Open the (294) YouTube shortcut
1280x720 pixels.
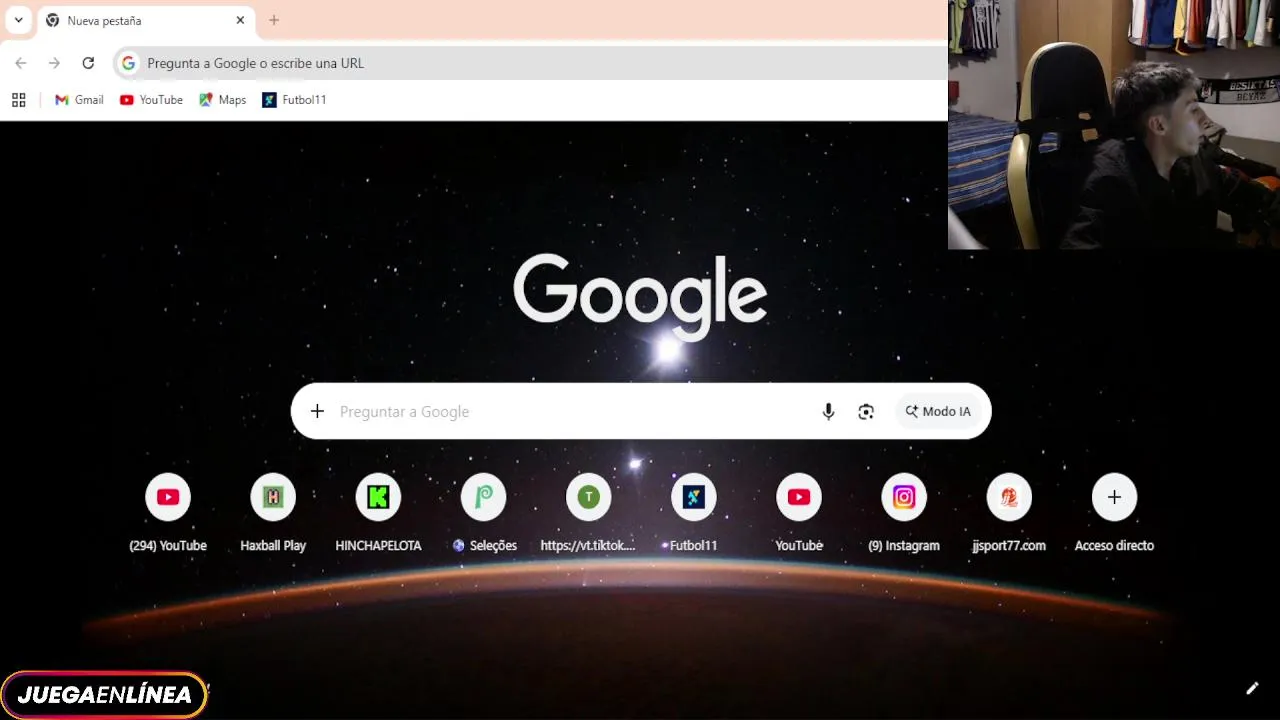coord(168,514)
